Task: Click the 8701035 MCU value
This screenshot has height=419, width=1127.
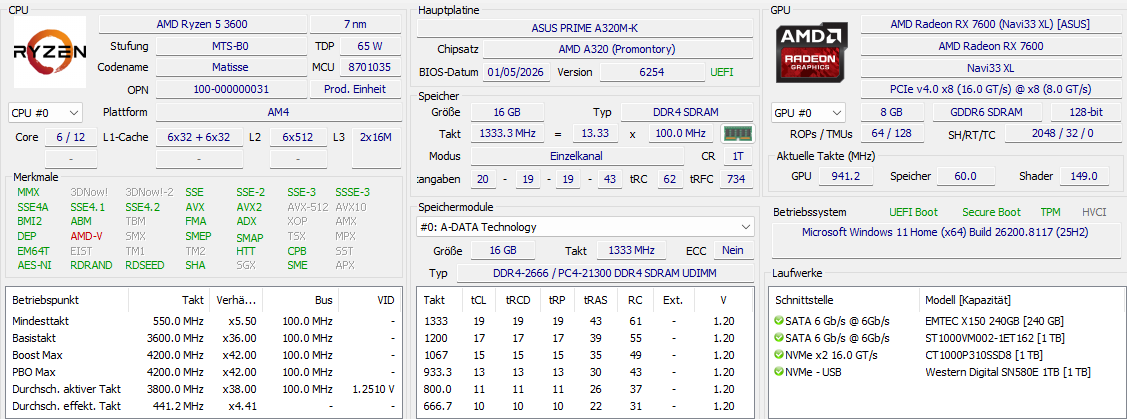Action: click(369, 68)
